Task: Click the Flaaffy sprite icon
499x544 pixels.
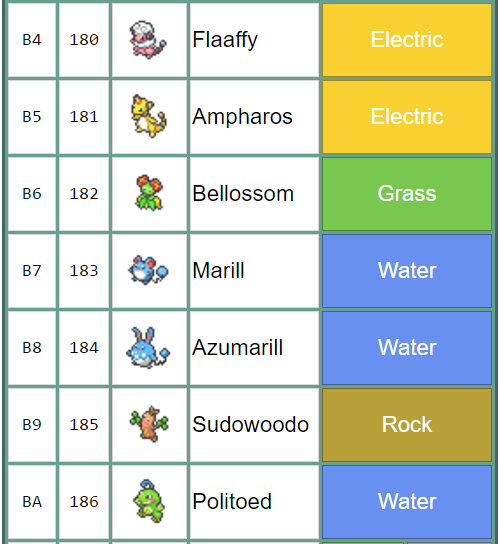Action: tap(148, 40)
